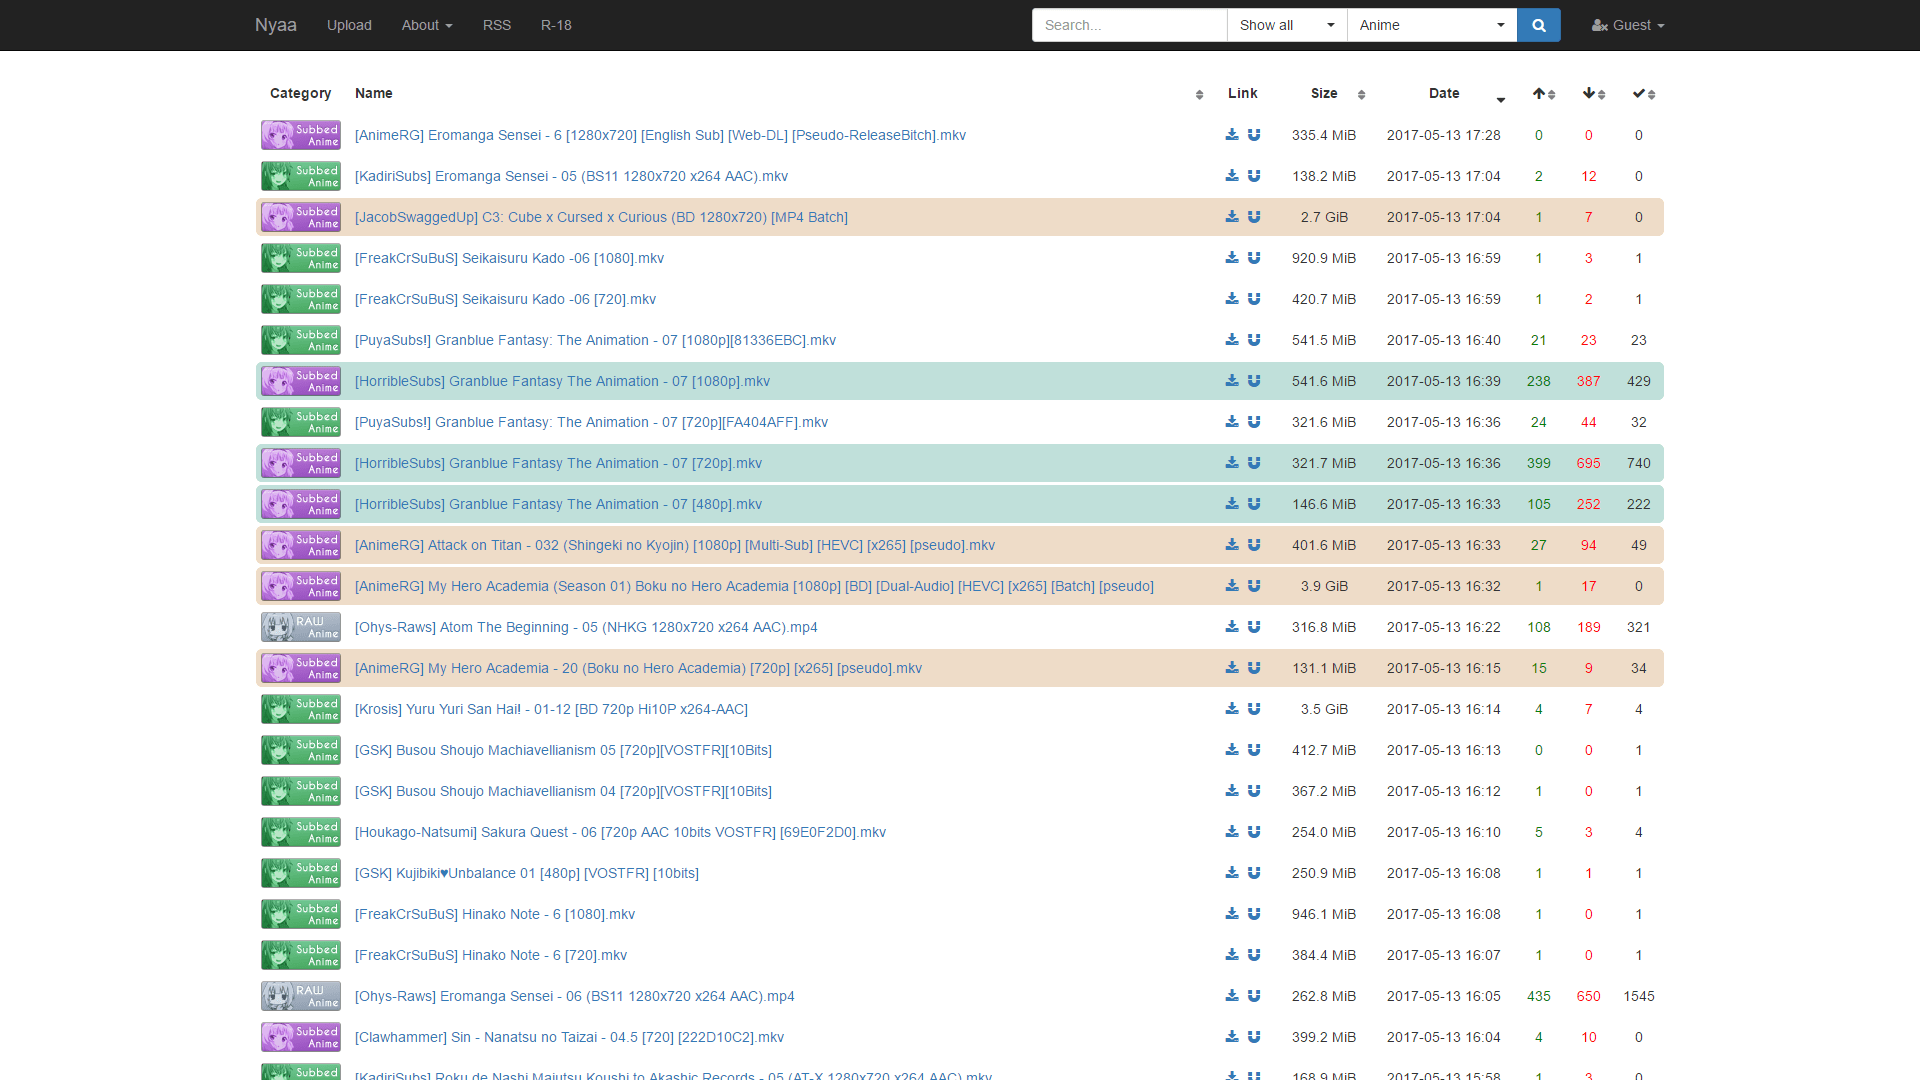
Task: Open the Show all filter dropdown
Action: coord(1286,25)
